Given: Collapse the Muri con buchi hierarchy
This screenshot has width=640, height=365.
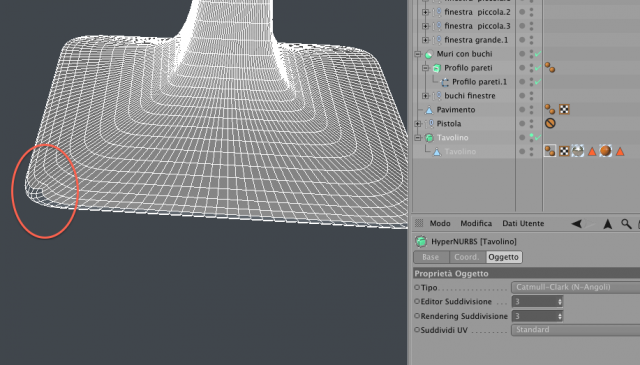Looking at the screenshot, I should tap(418, 54).
